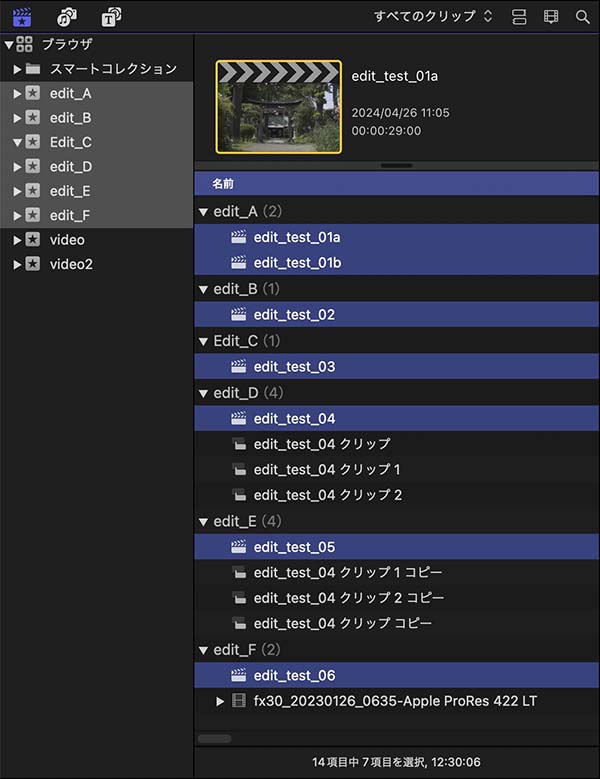
Task: Expand video event in sidebar
Action: (x=17, y=240)
